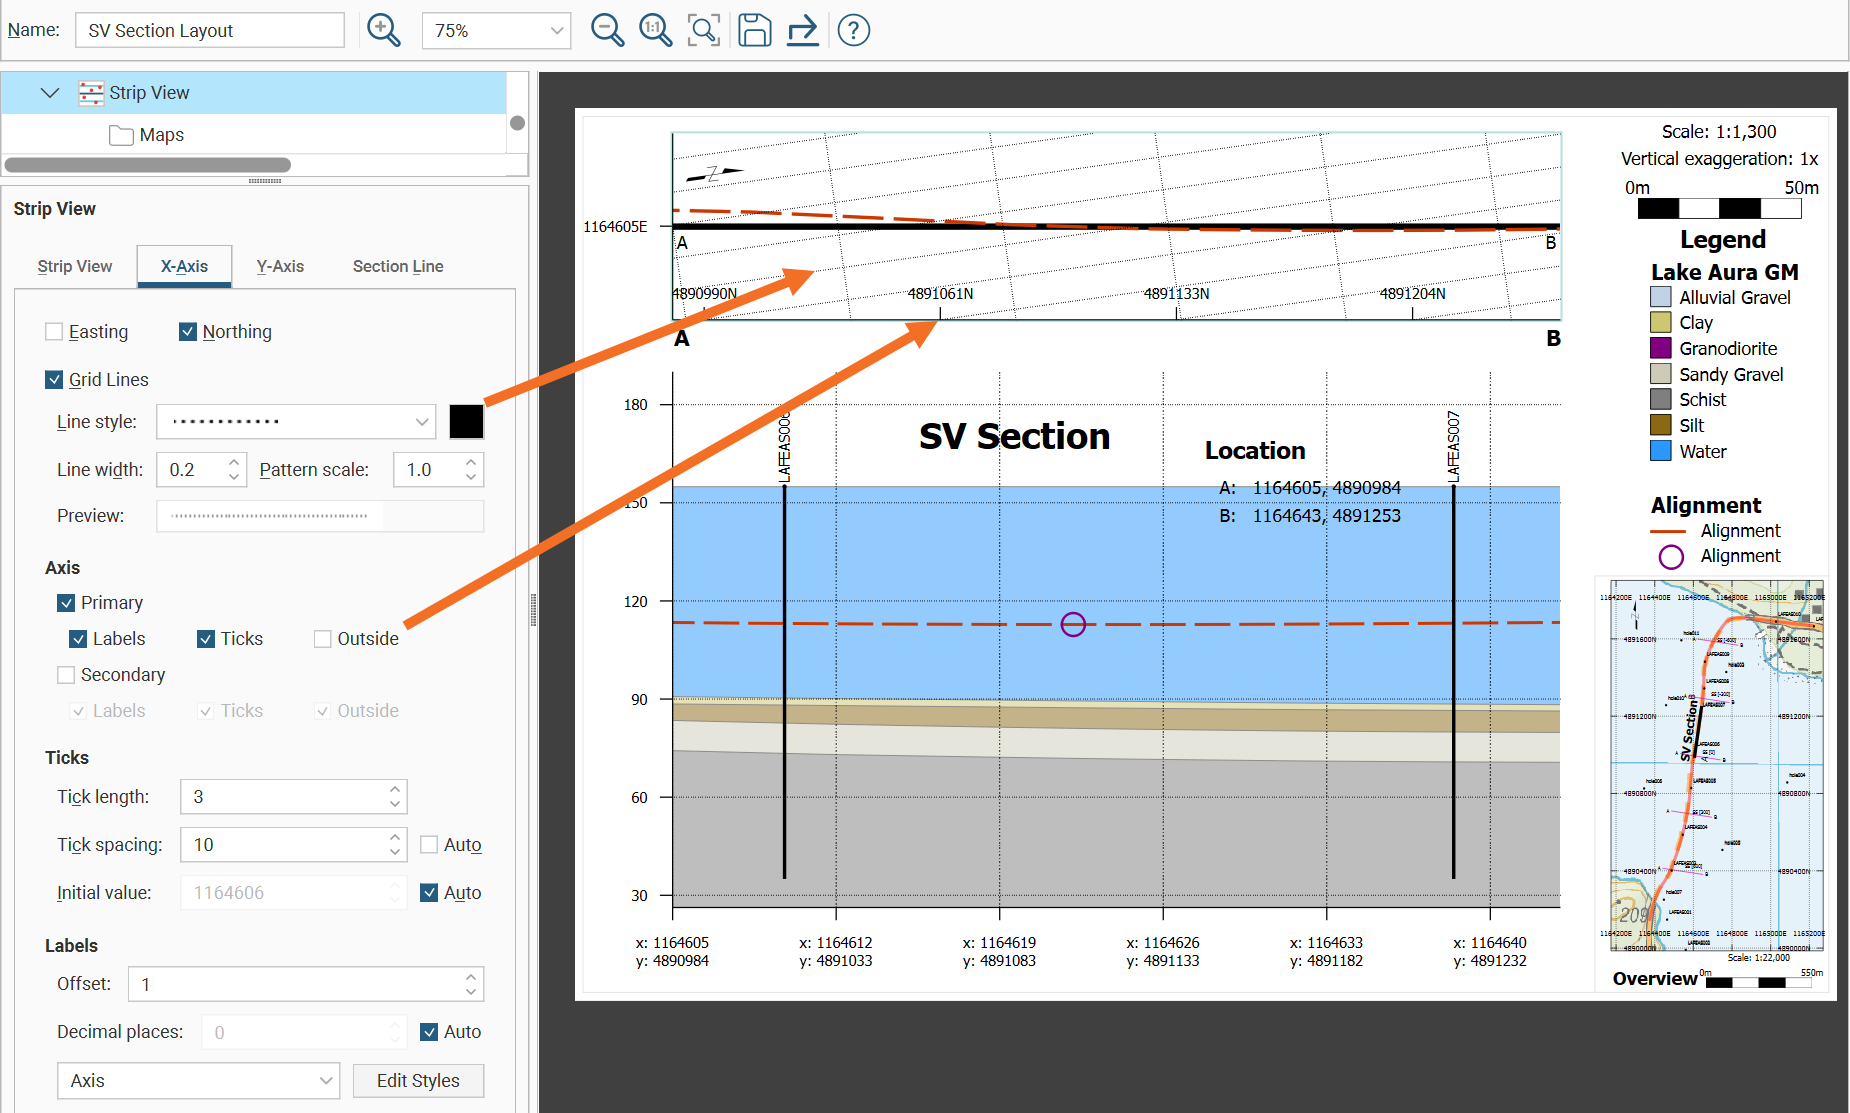
Task: Reset zoom to 1:1 actual size
Action: tap(655, 30)
